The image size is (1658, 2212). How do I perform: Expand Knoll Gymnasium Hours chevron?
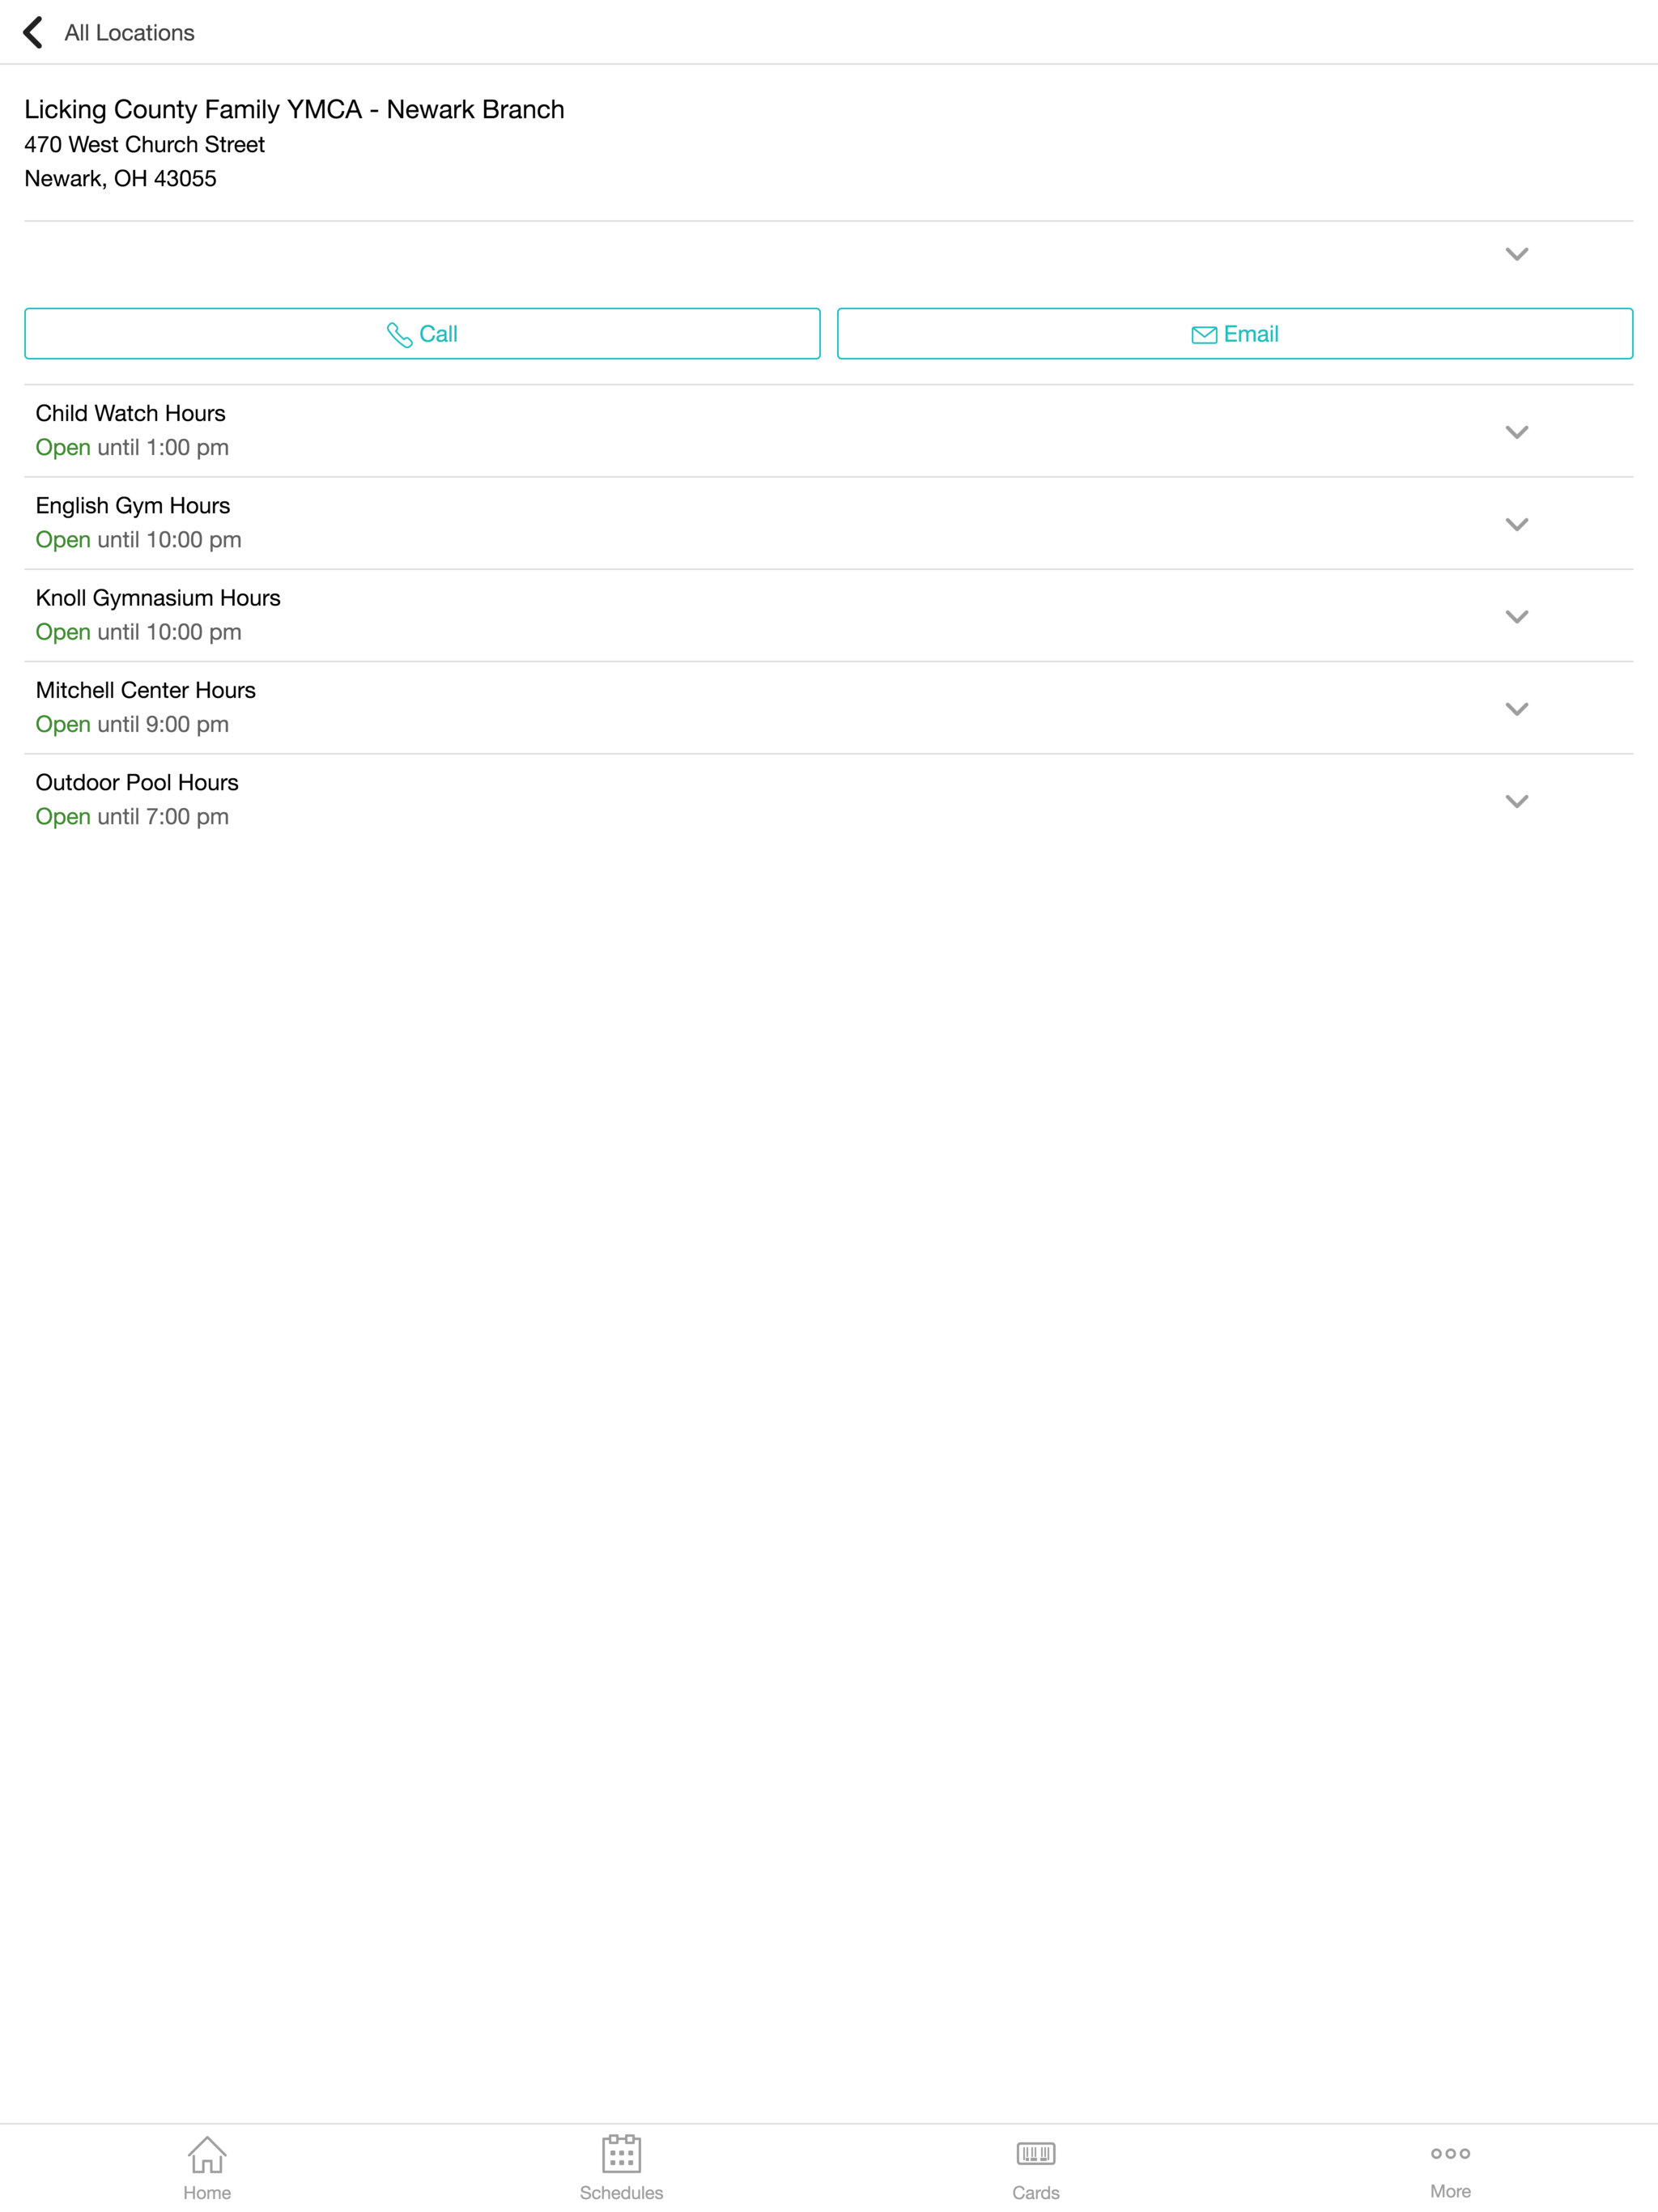click(x=1516, y=616)
